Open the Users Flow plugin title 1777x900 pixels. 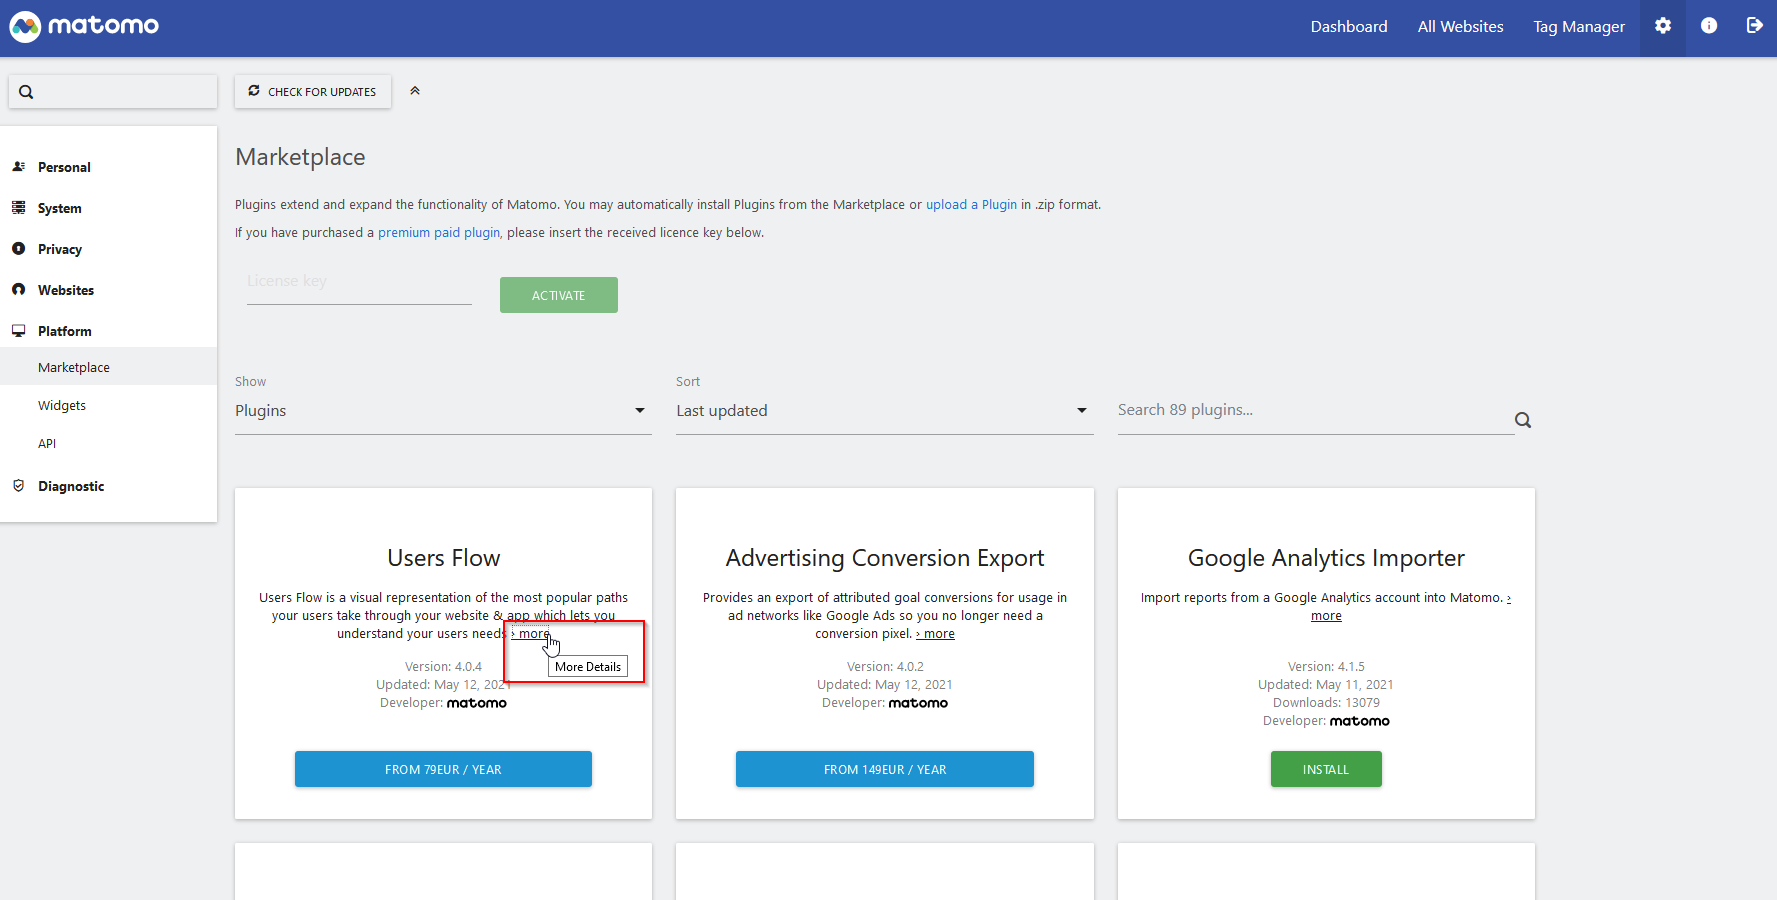[x=444, y=558]
